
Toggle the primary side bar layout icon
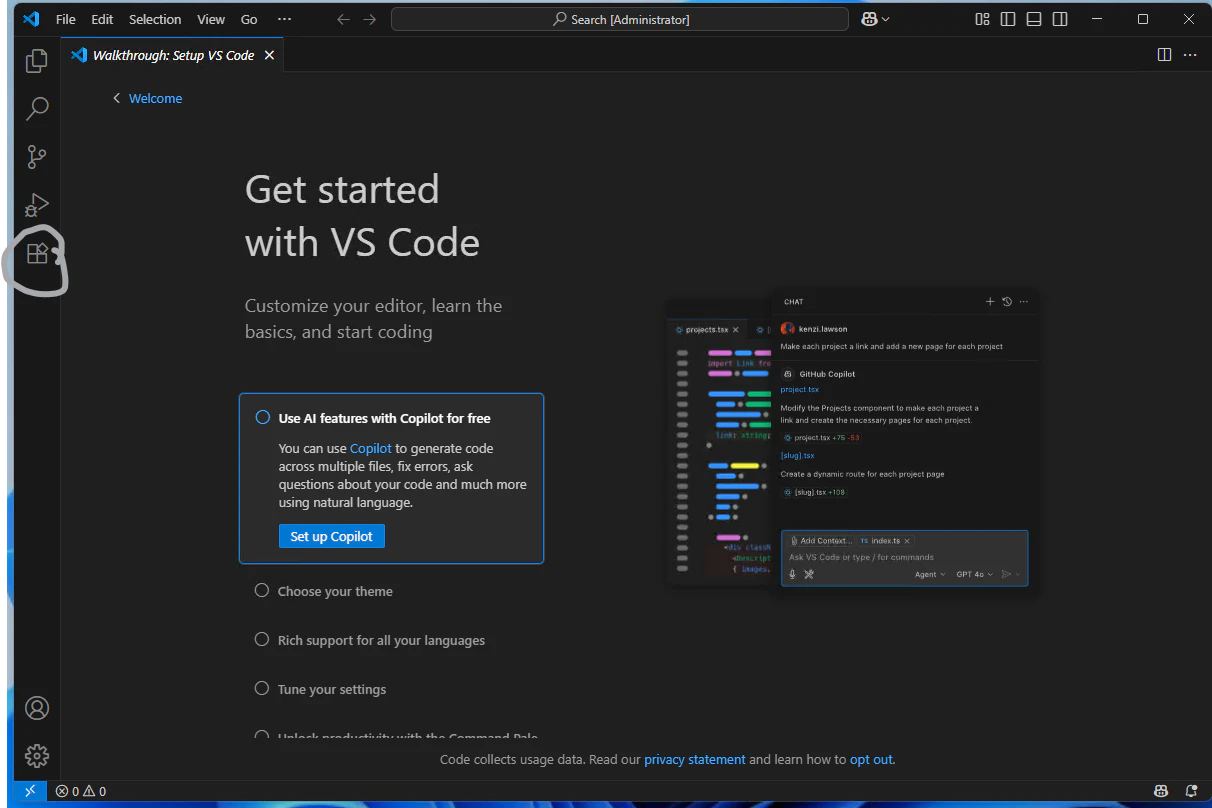coord(1008,19)
